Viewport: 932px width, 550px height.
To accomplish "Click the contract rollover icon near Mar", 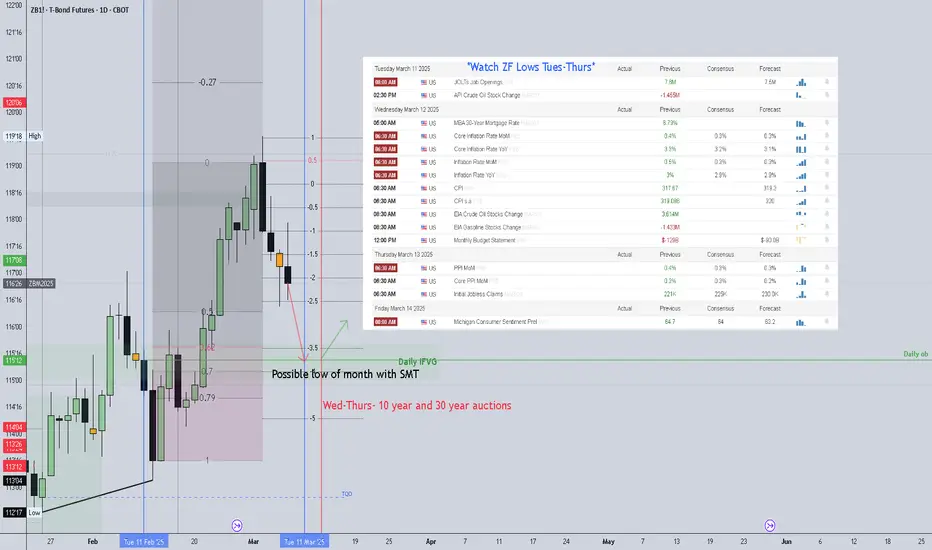I will click(237, 526).
